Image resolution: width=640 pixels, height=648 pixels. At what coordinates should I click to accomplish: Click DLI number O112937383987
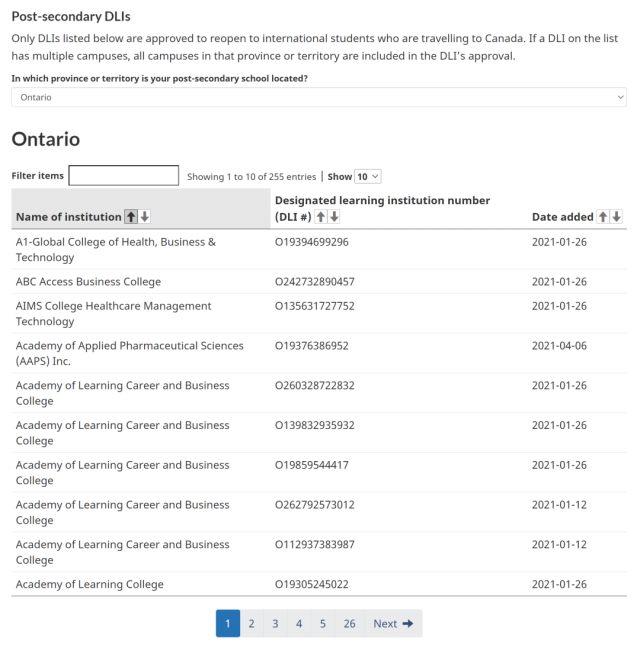[x=315, y=545]
